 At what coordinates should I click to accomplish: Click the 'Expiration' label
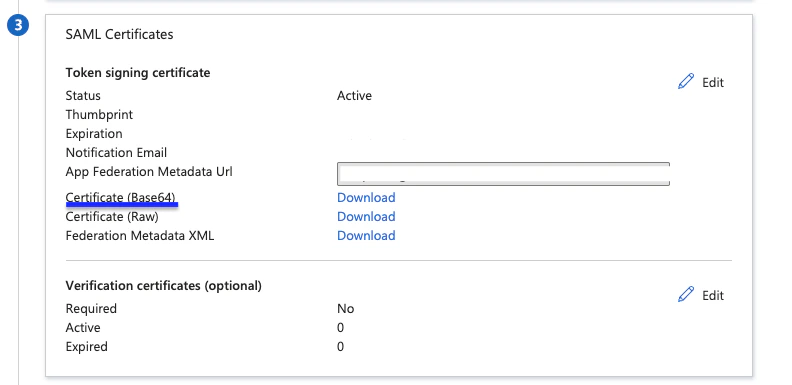pos(94,134)
